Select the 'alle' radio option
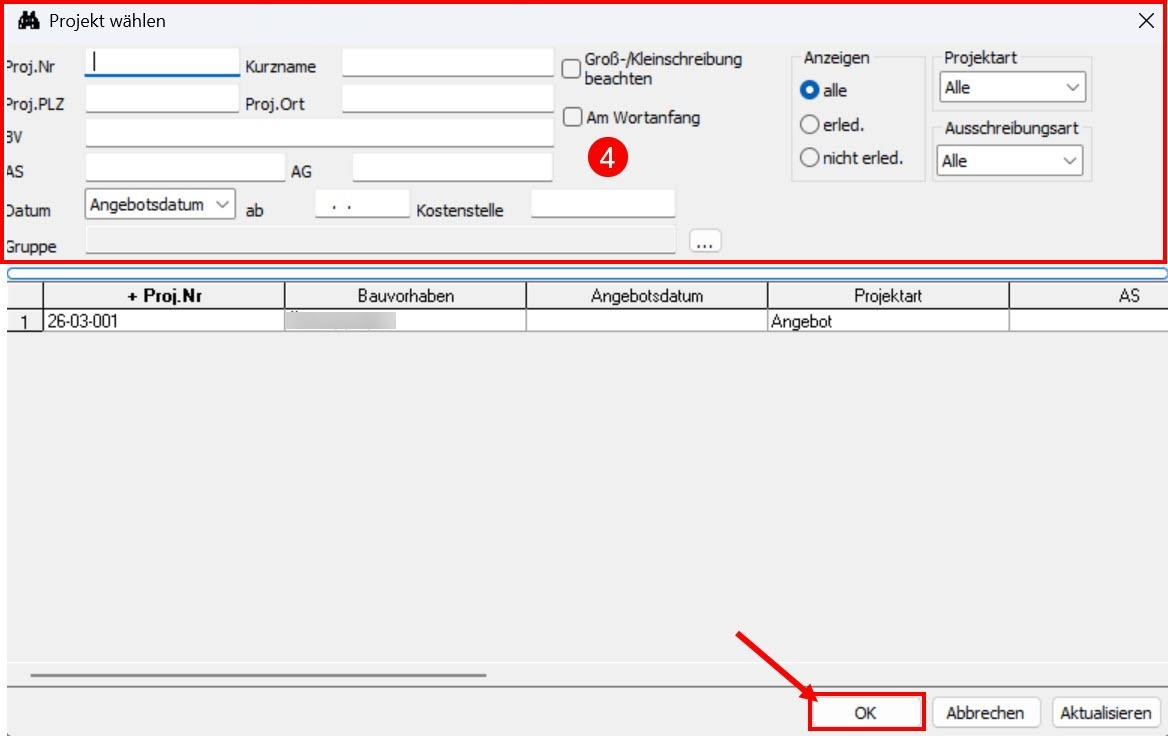1168x736 pixels. [809, 90]
